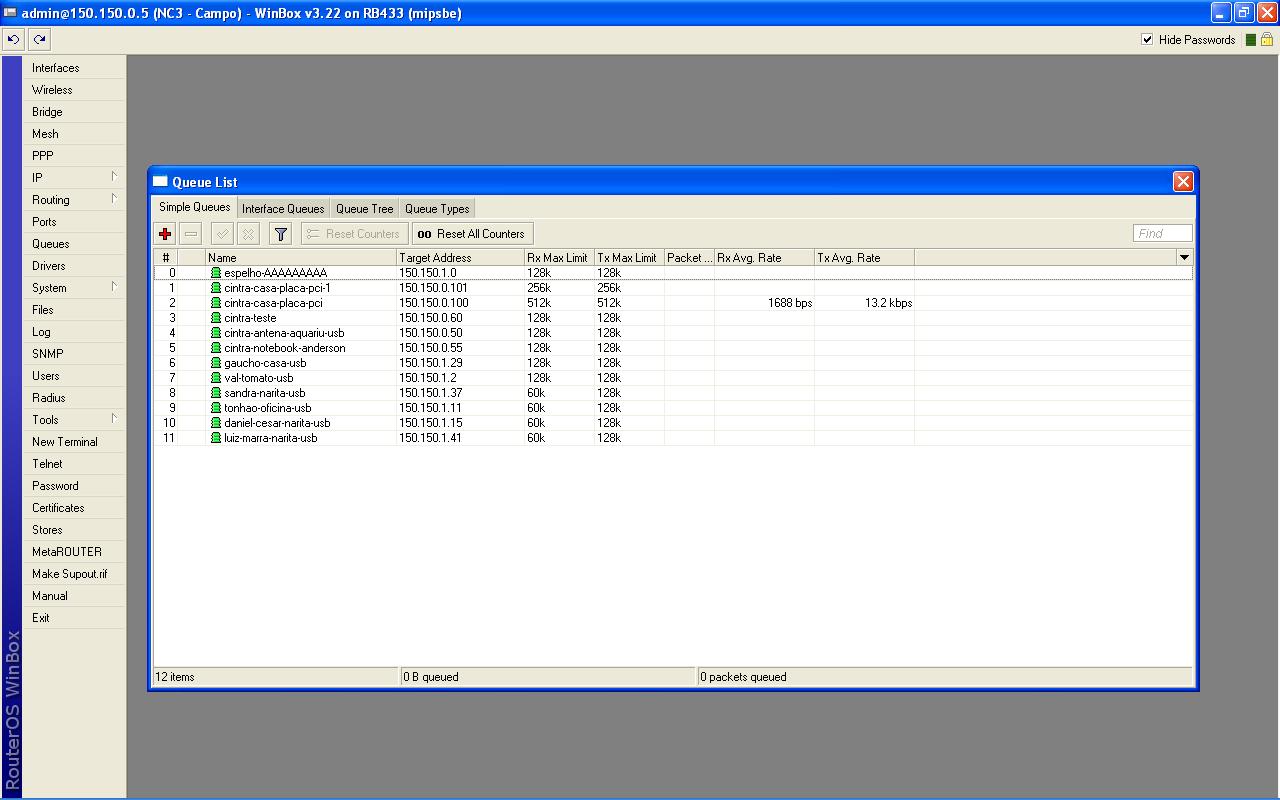The width and height of the screenshot is (1280, 800).
Task: Click target address 150.150.0.100
Action: click(x=433, y=303)
